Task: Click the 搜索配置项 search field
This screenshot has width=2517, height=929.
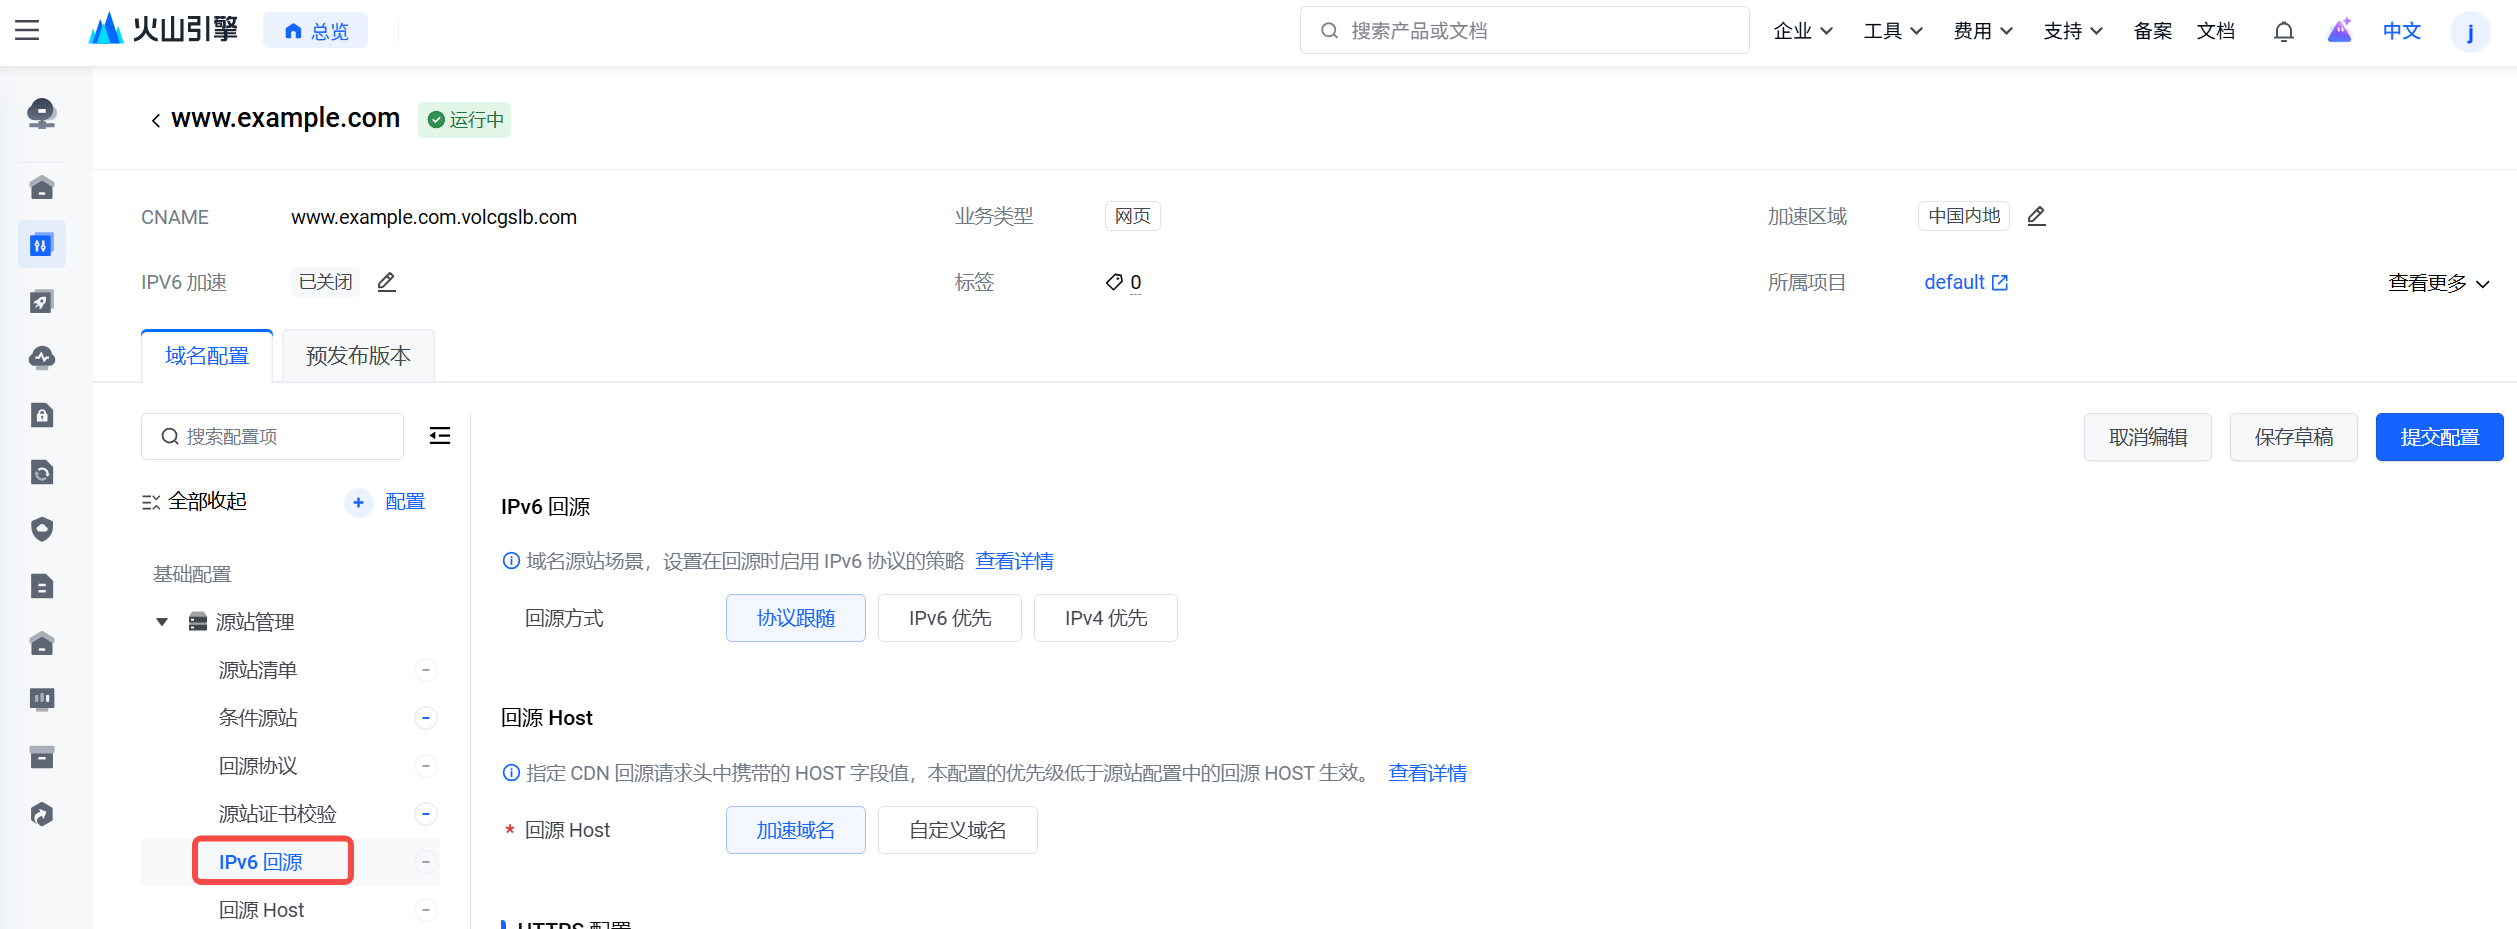Action: click(x=272, y=437)
